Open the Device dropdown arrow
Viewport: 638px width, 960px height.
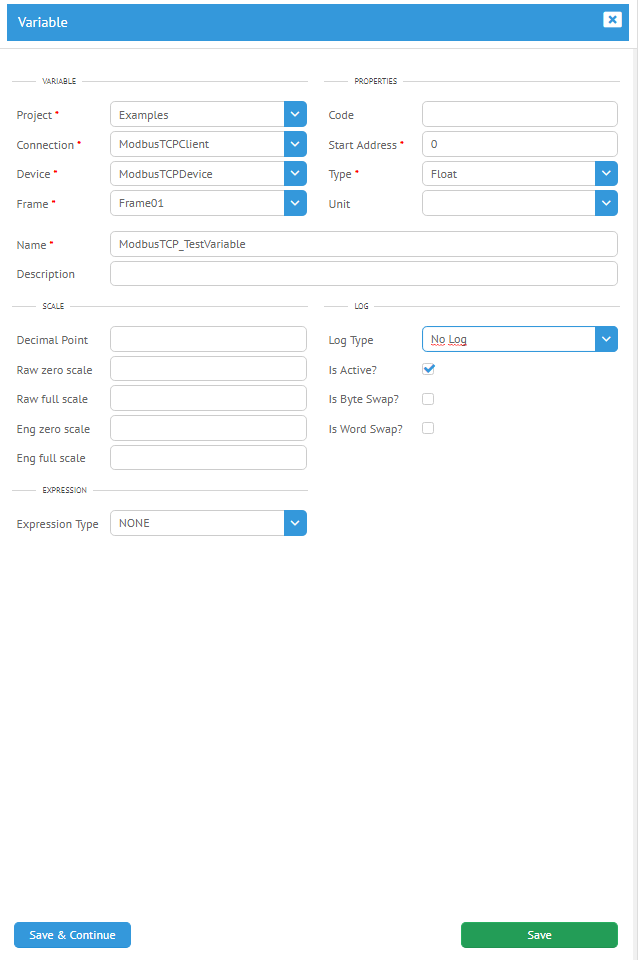click(295, 173)
